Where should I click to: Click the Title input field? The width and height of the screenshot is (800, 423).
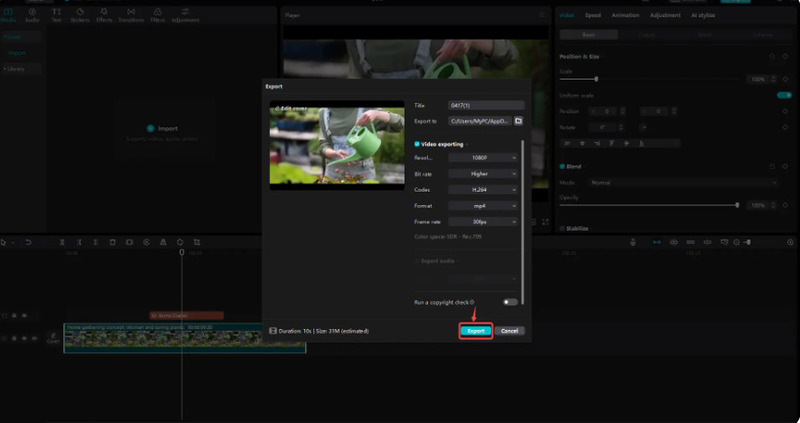486,105
